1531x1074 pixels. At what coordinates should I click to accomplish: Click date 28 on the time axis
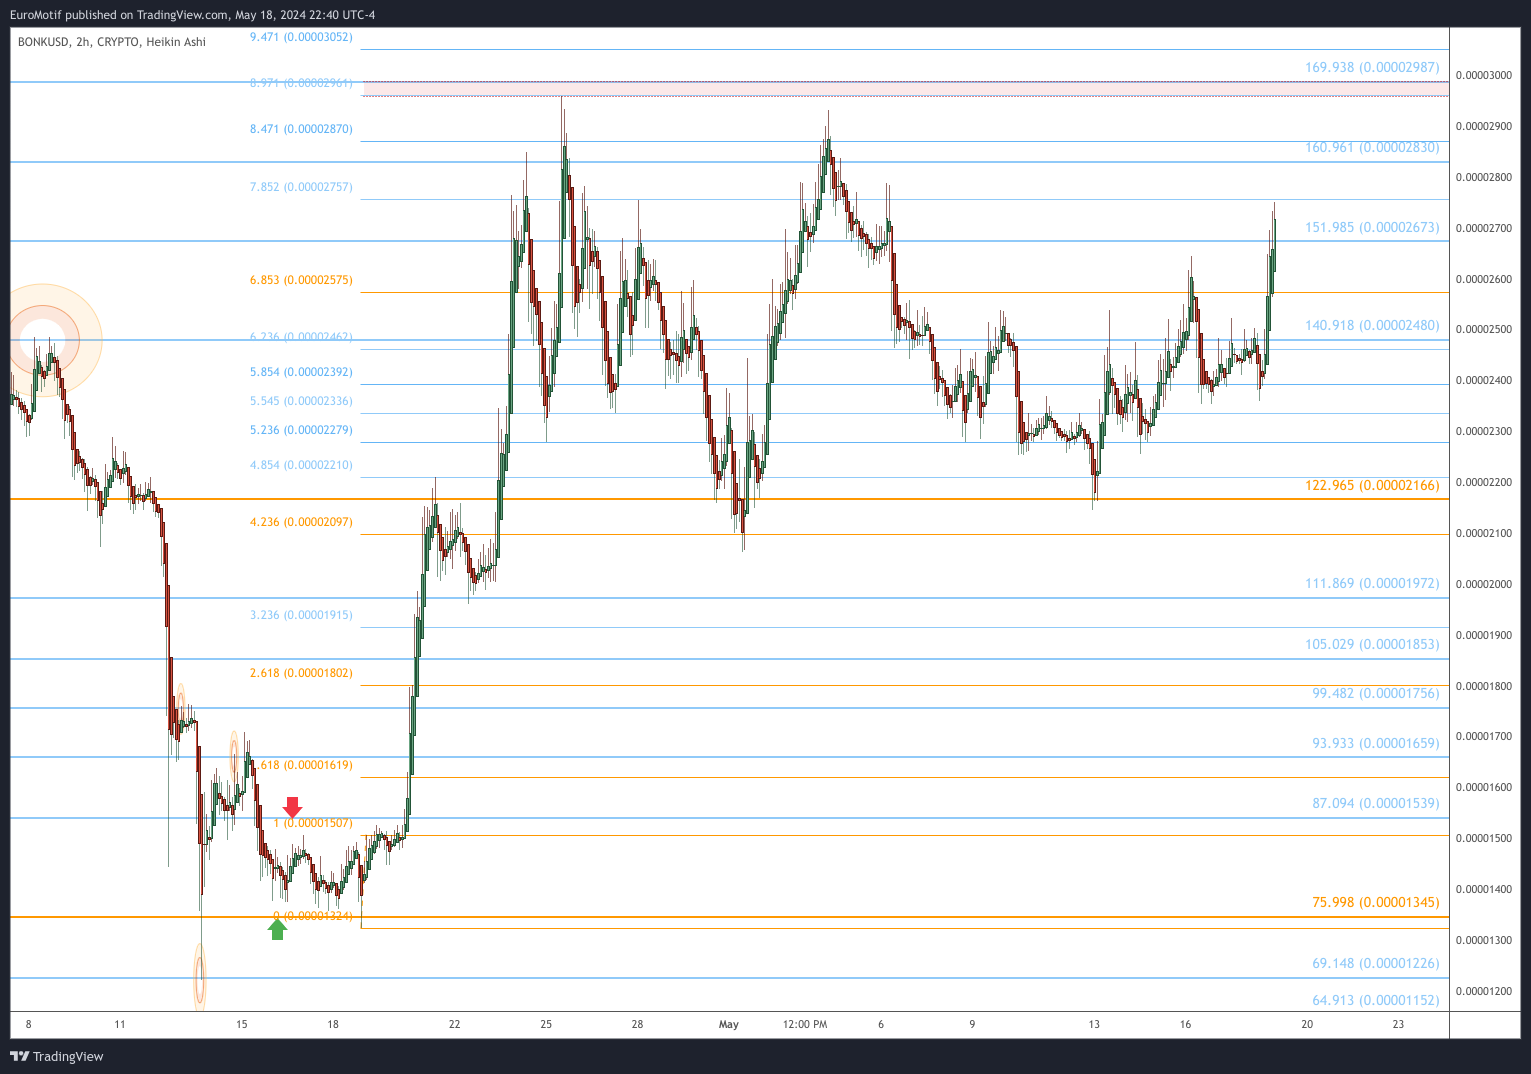[x=637, y=1024]
